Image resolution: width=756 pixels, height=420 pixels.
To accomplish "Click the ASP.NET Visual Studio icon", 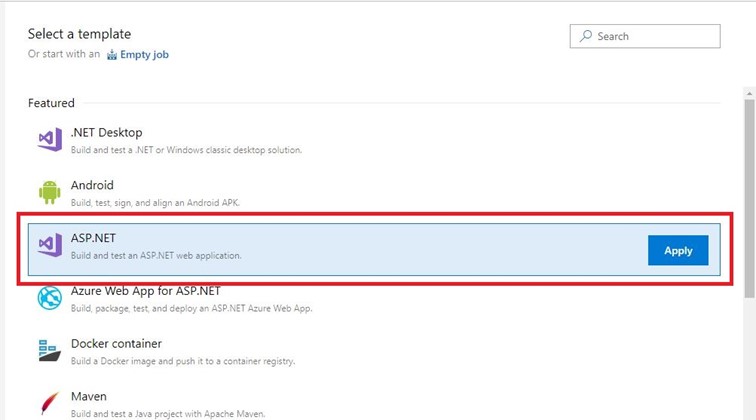I will point(50,245).
